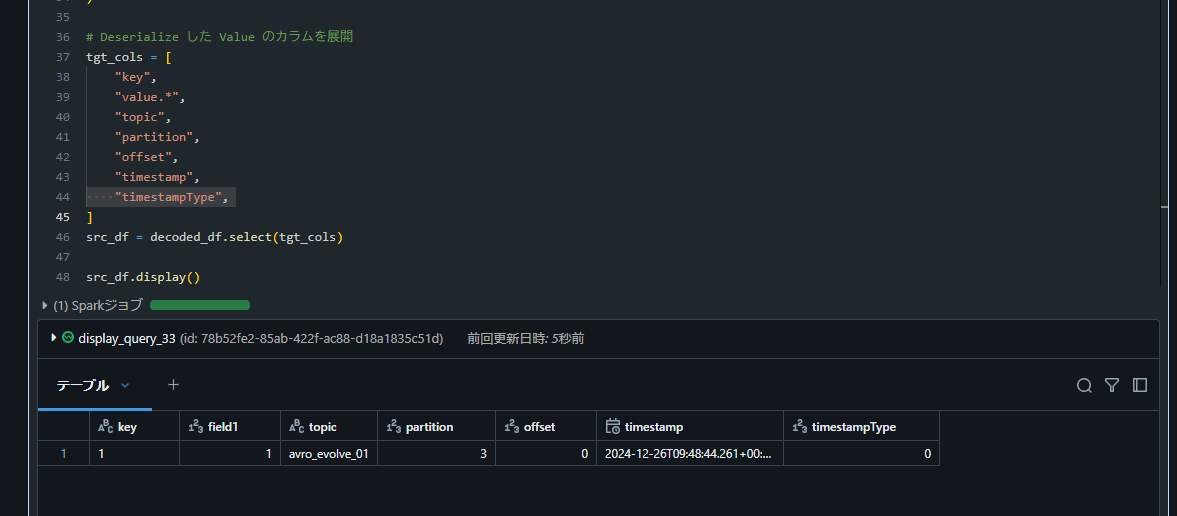Click the topic column header
1177x516 pixels.
329,427
